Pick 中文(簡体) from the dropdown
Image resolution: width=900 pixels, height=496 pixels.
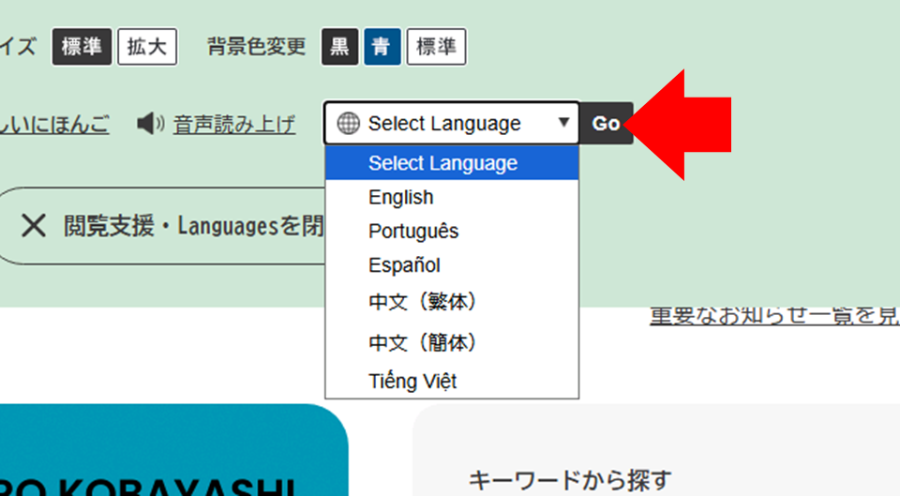(x=424, y=342)
